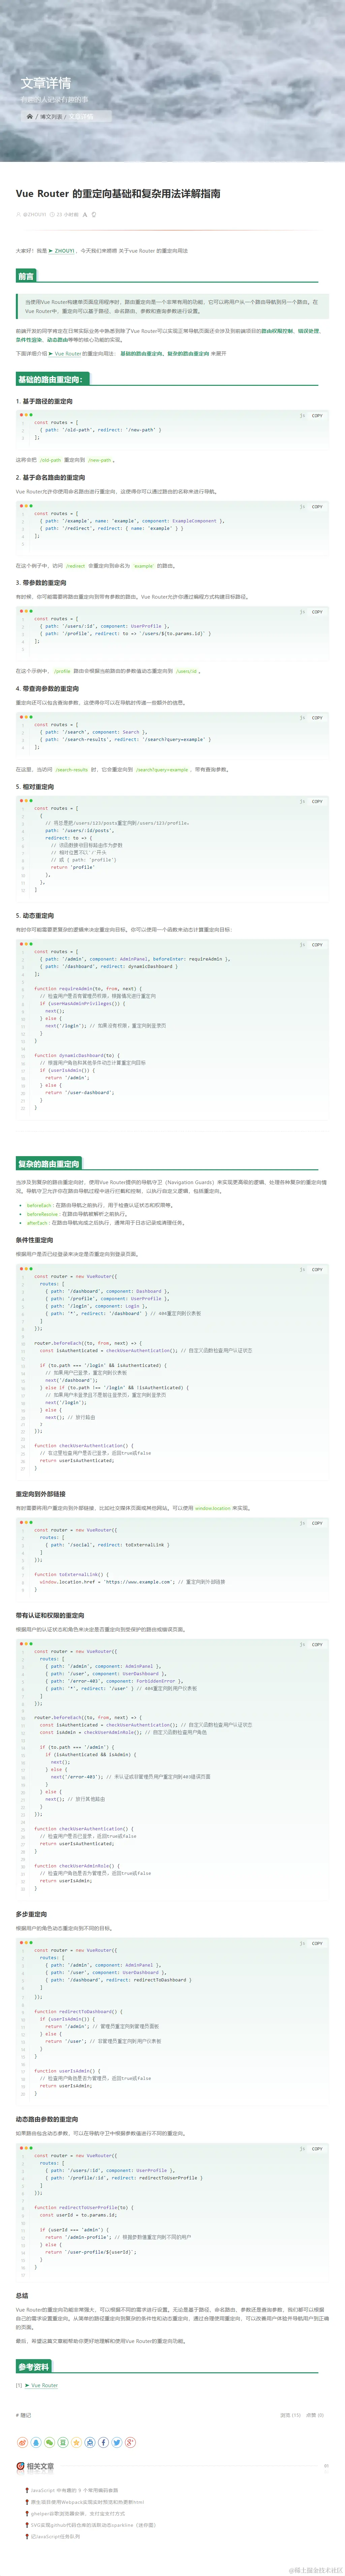Click the bookmark icon under the article title
345x2576 pixels.
tap(94, 214)
